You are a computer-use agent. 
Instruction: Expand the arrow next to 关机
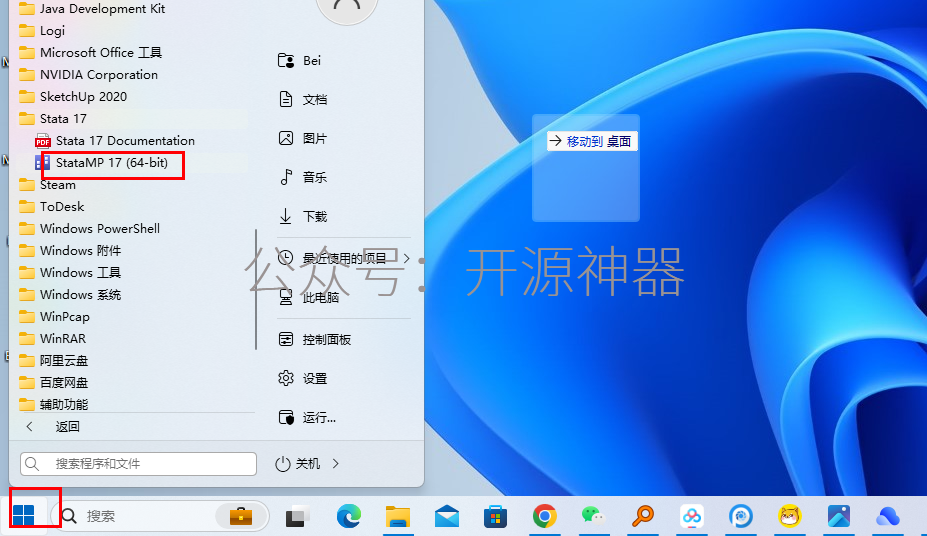coord(336,464)
